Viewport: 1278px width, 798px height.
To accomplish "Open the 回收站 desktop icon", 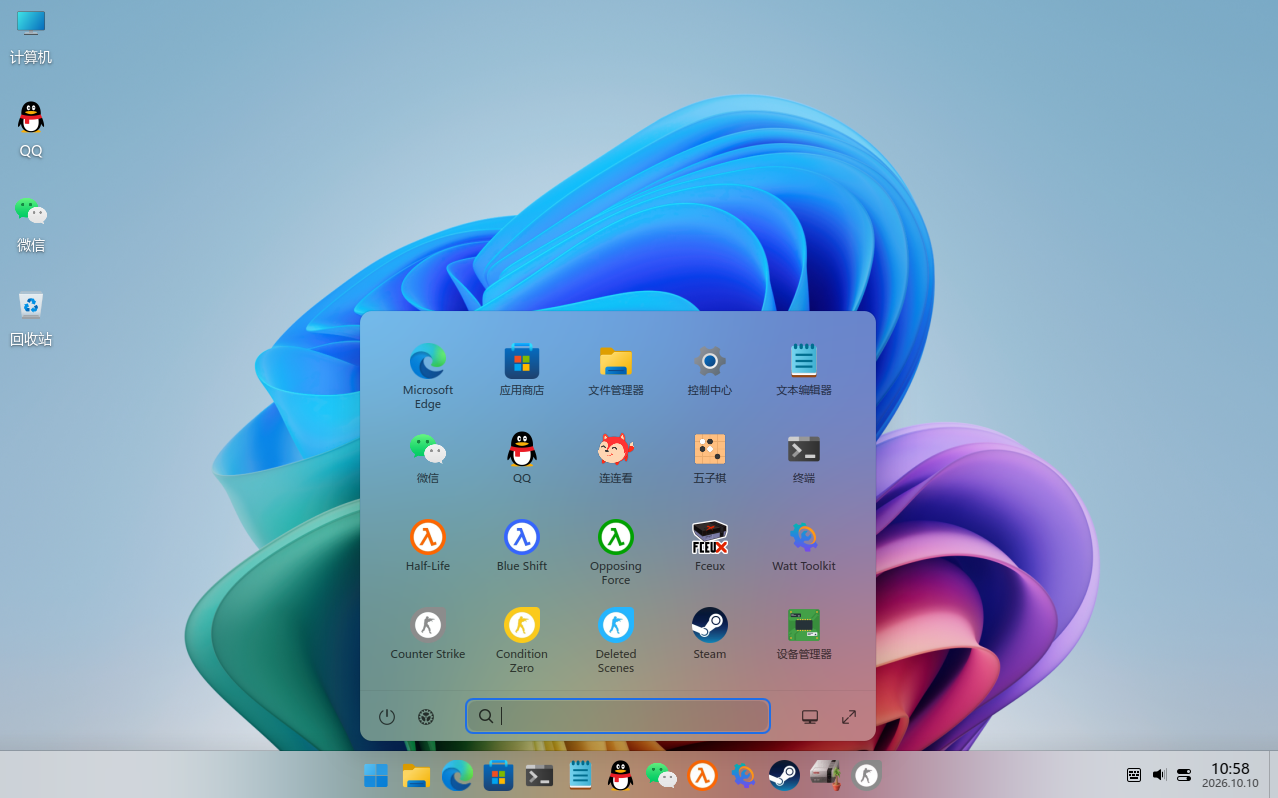I will coord(31,318).
